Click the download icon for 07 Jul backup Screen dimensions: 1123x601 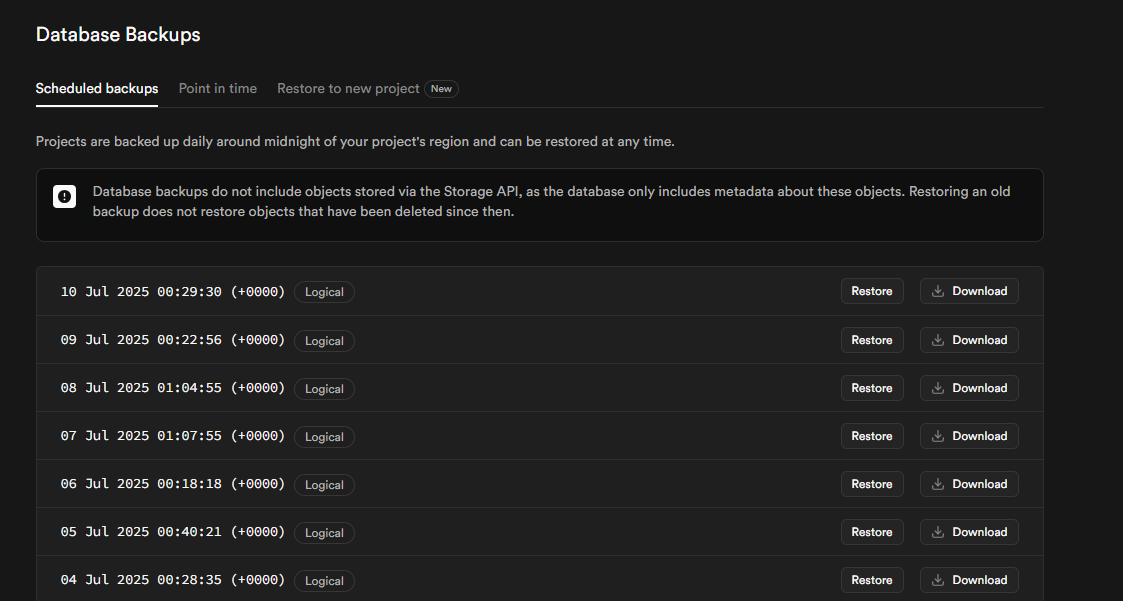pyautogui.click(x=938, y=436)
